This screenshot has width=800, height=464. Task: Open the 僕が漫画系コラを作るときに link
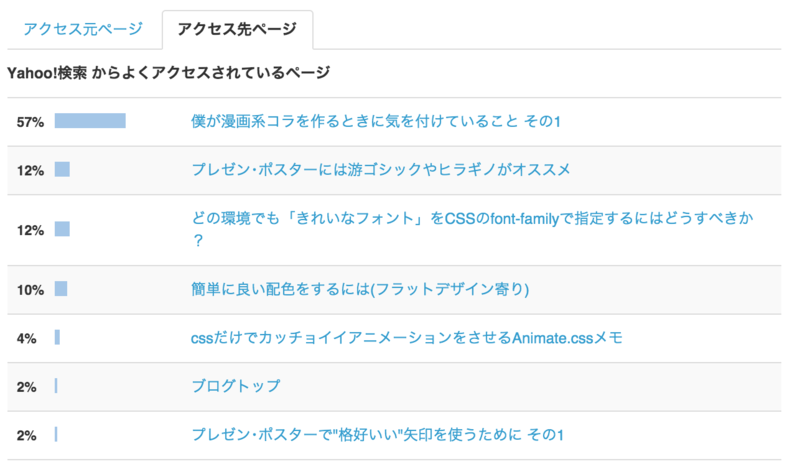tap(375, 122)
